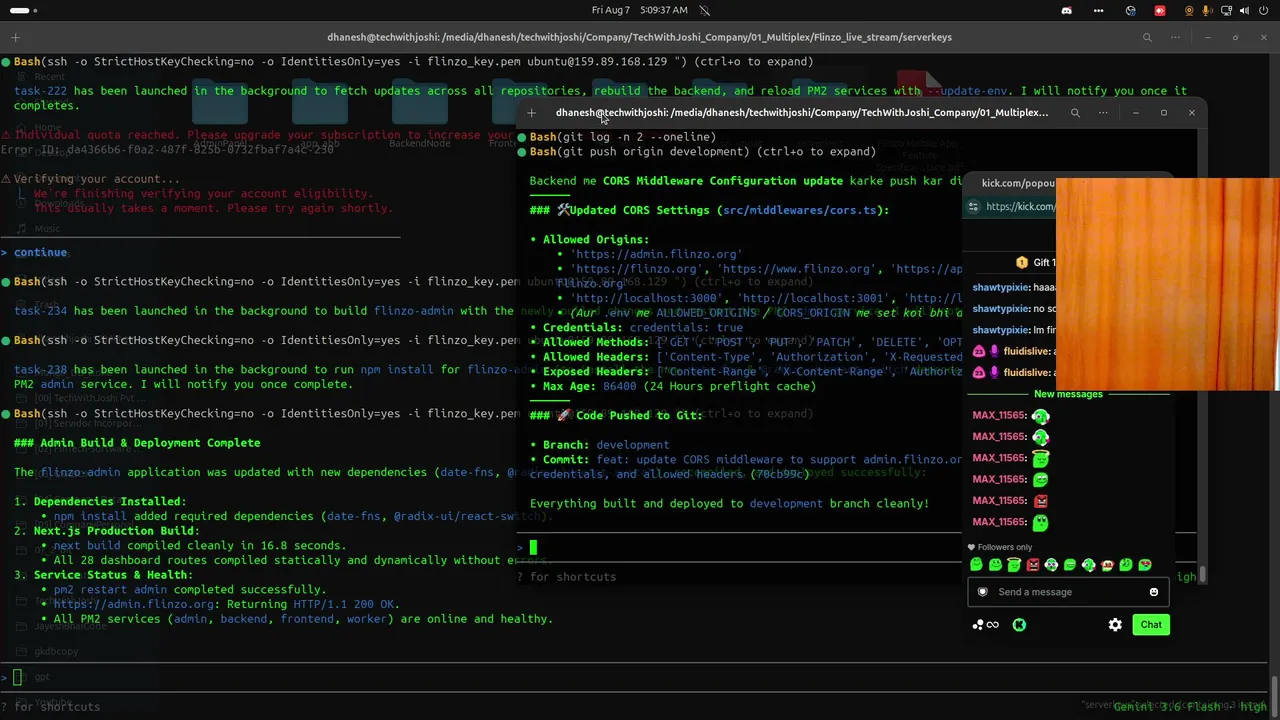
Task: Click 'Admin Build & Deployment Complete' heading
Action: (137, 443)
